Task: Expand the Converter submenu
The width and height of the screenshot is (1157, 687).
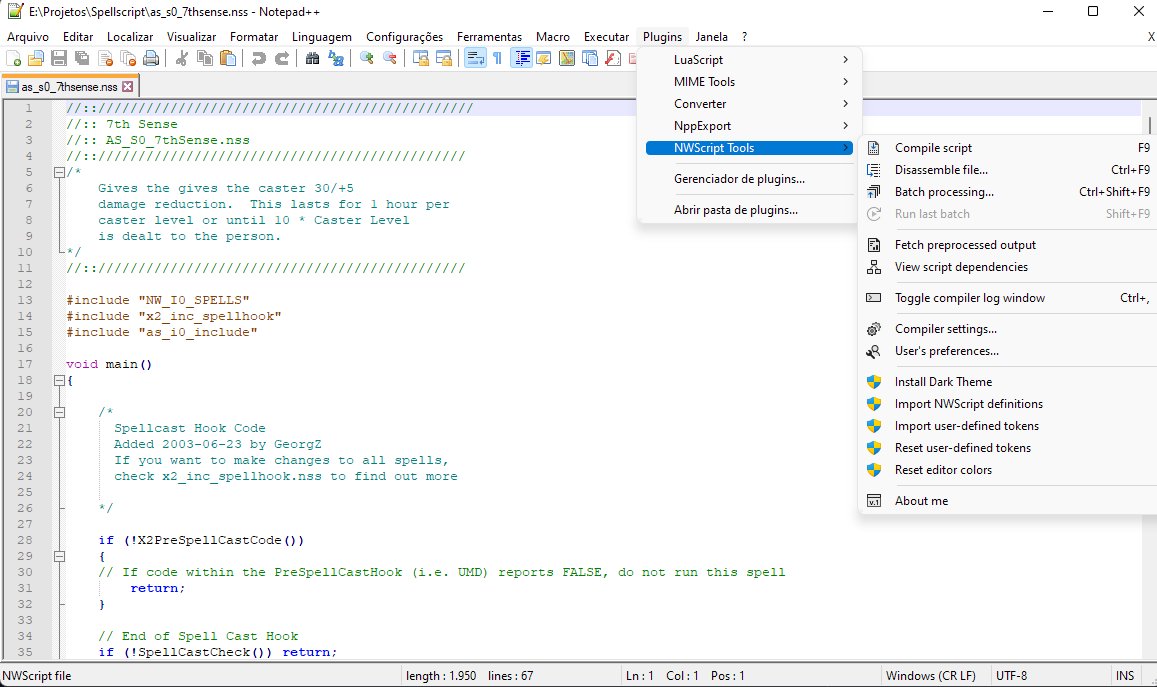Action: [749, 104]
